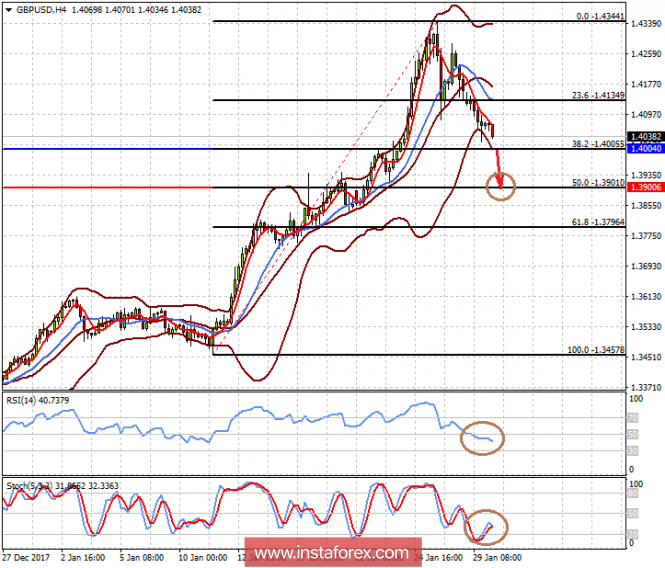Click the 1.36130 price axis value
The image size is (665, 568).
click(x=646, y=297)
